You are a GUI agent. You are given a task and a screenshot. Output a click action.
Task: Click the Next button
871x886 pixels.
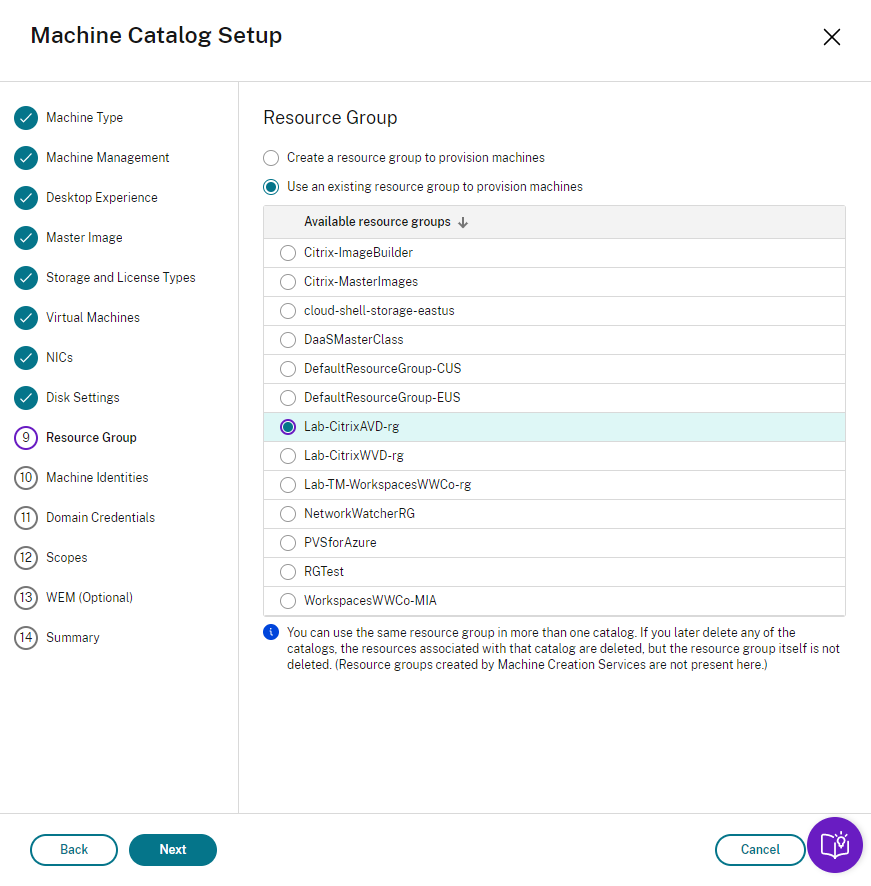(173, 850)
